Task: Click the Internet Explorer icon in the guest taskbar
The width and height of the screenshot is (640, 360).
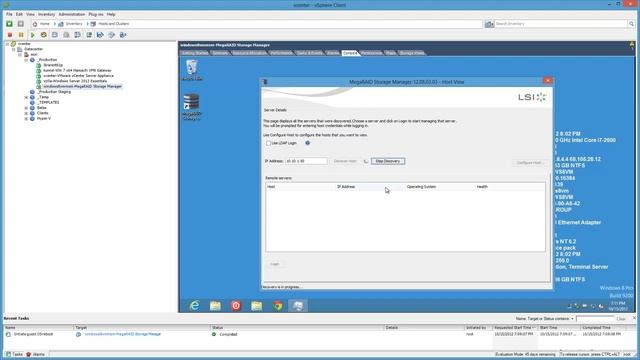Action: (195, 306)
